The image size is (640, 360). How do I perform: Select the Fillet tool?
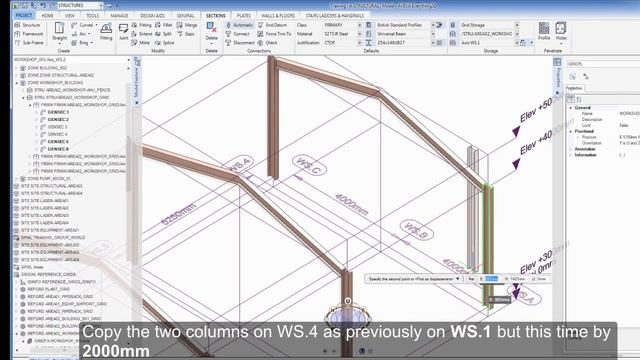pos(164,25)
